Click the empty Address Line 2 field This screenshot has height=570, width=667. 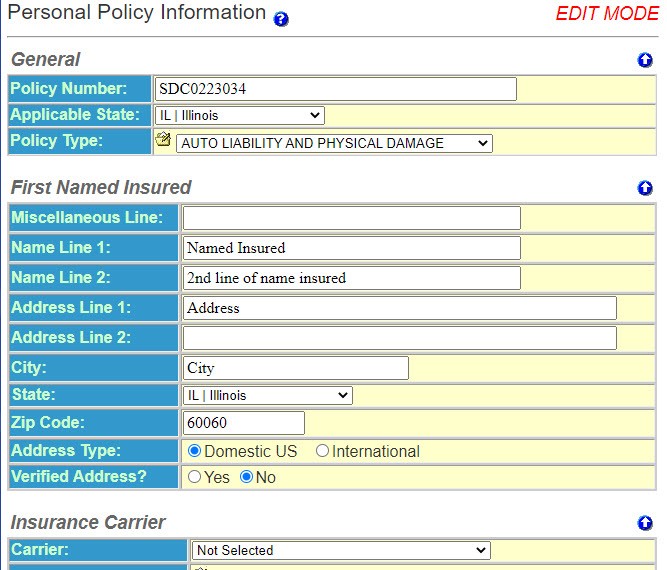(399, 338)
